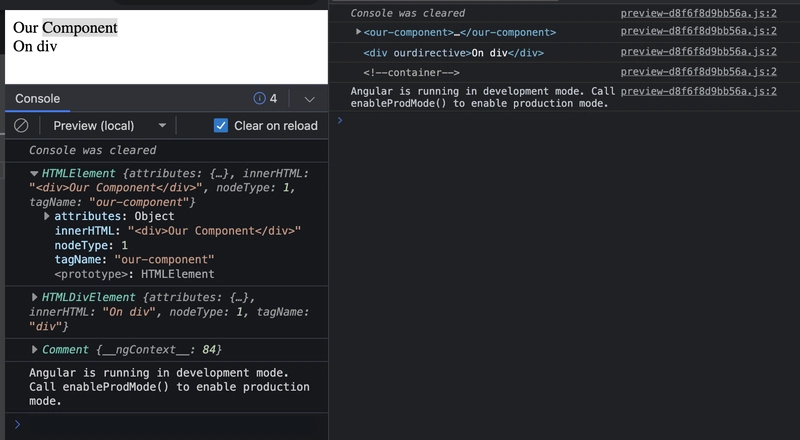Click the highlighted Component text in preview

pyautogui.click(x=79, y=28)
